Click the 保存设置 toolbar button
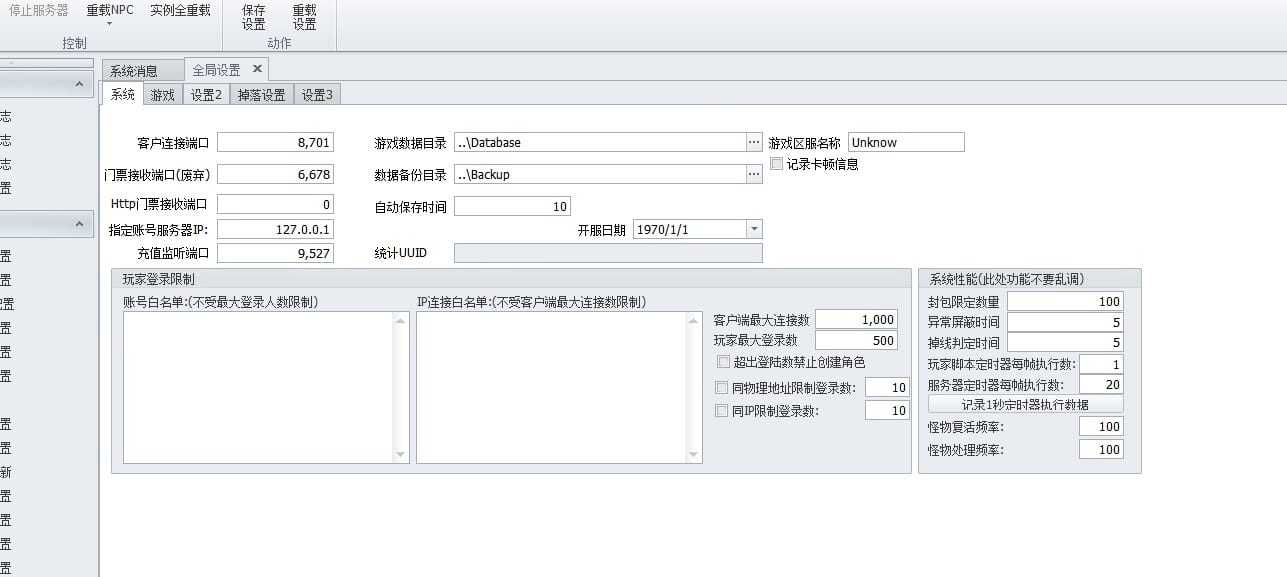Screen dimensions: 1287x577 [x=254, y=17]
